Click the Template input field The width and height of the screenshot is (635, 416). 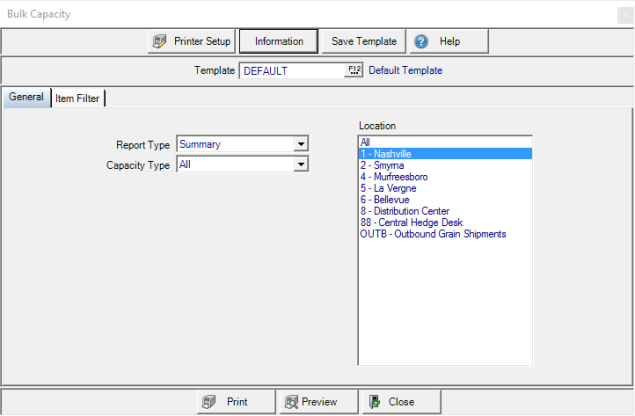point(292,71)
